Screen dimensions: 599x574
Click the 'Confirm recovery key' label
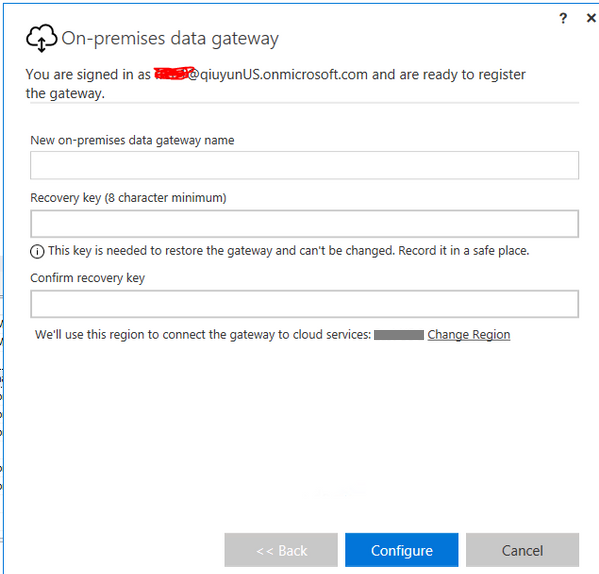tap(87, 278)
